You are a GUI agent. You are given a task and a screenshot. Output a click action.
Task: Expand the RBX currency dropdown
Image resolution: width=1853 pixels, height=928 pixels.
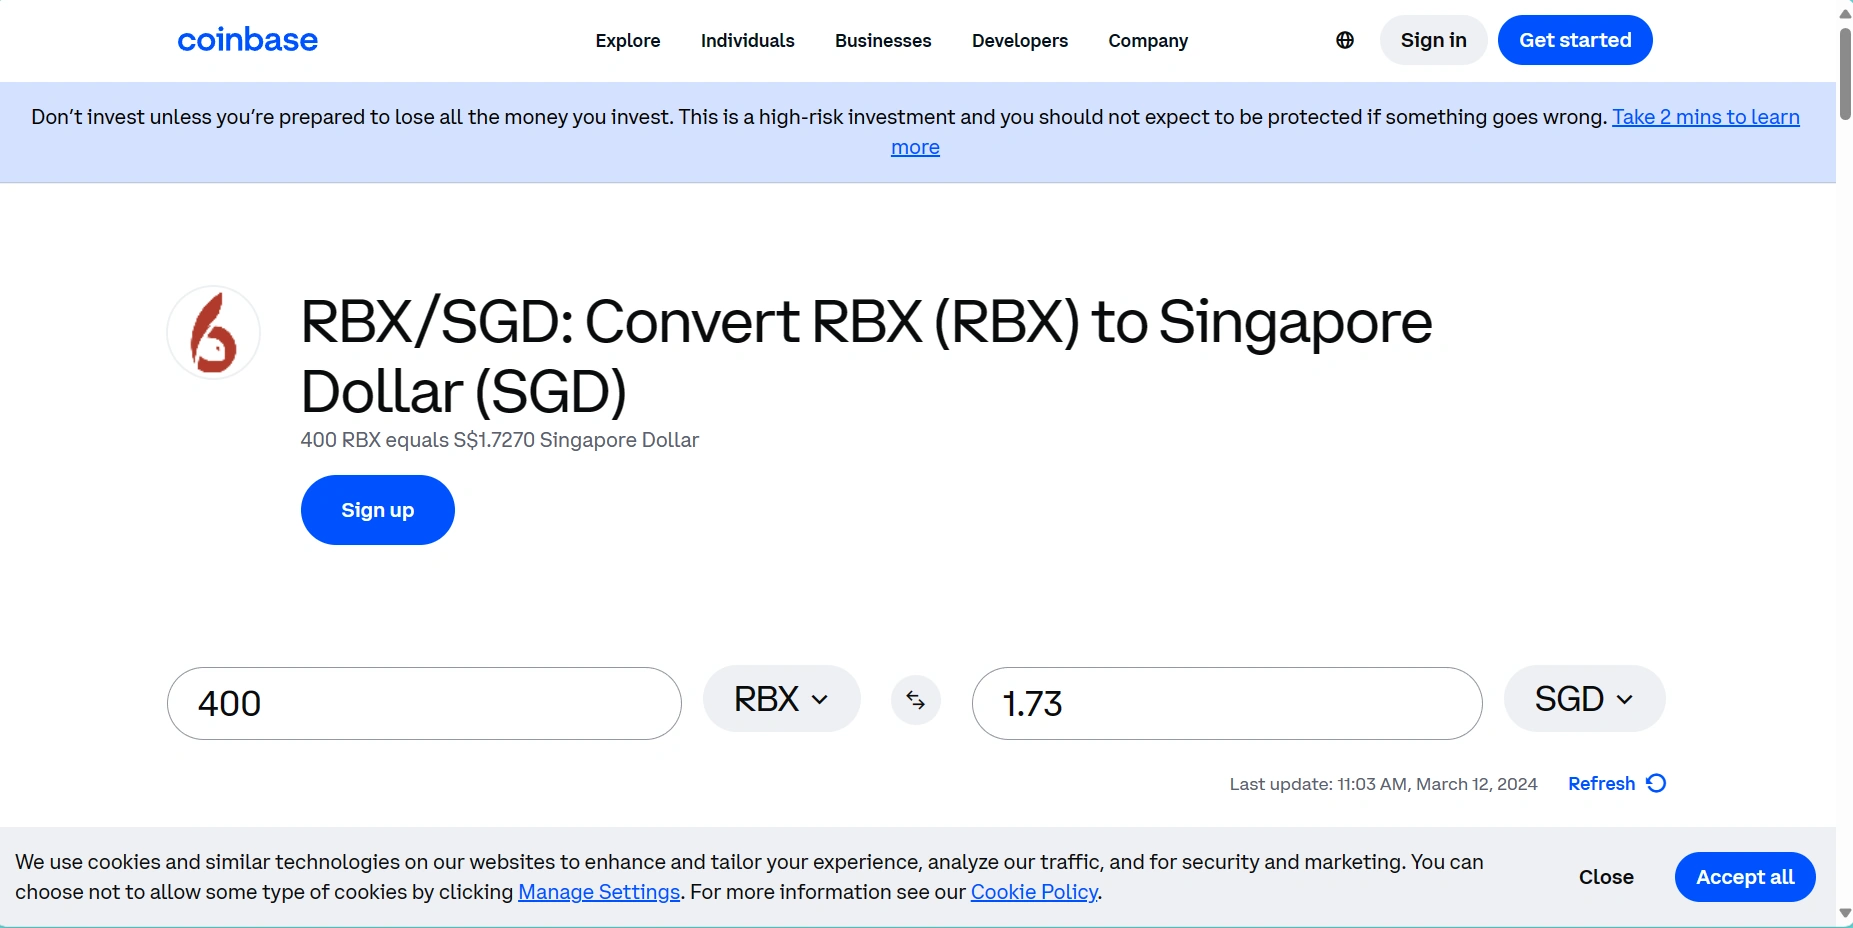pos(781,698)
